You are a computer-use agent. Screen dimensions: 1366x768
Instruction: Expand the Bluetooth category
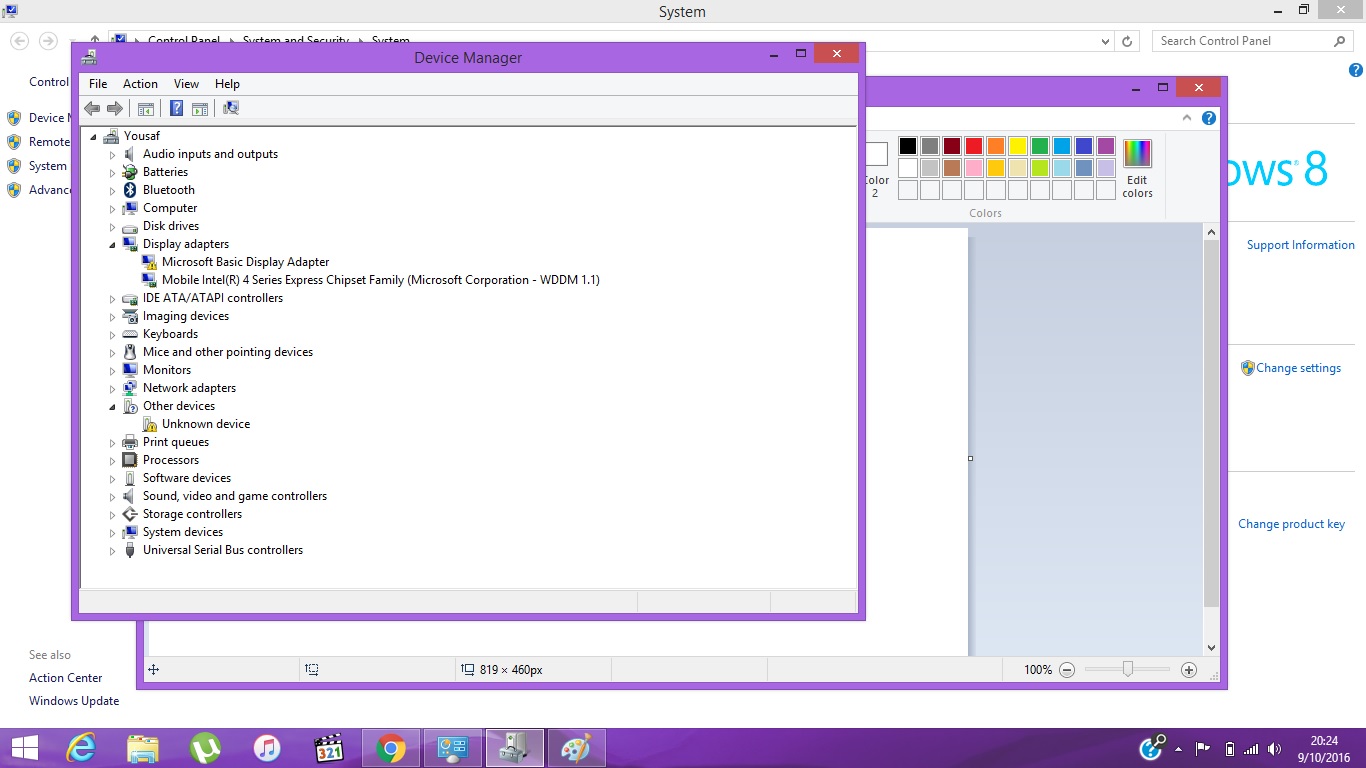[113, 191]
